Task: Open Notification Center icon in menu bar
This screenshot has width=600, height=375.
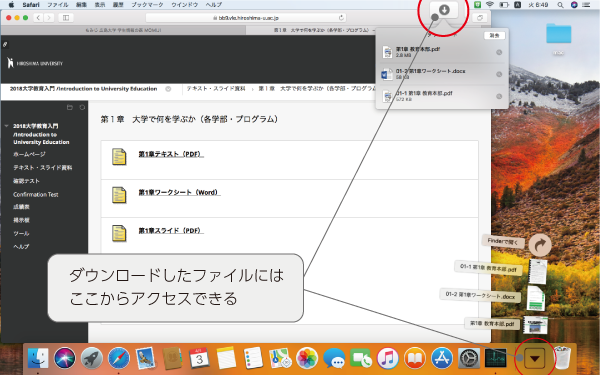Action: pyautogui.click(x=586, y=5)
